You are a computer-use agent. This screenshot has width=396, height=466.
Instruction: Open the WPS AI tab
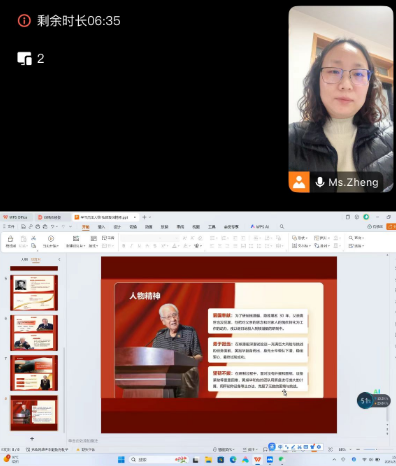tap(260, 227)
